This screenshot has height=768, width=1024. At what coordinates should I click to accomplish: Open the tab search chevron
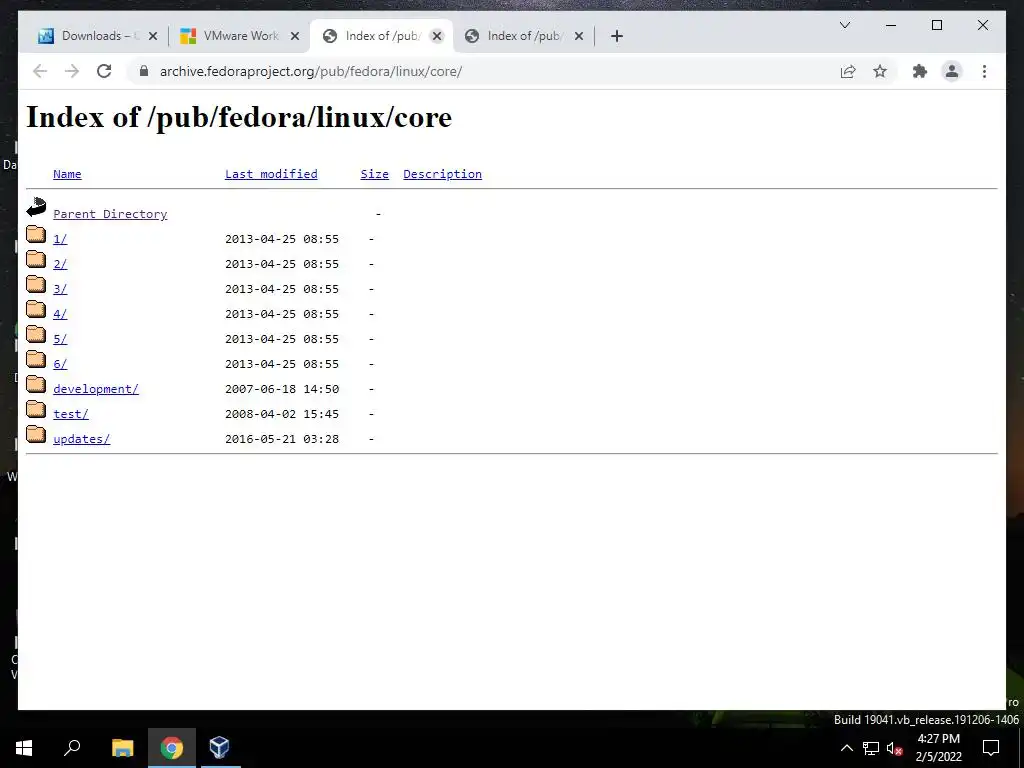click(x=844, y=25)
